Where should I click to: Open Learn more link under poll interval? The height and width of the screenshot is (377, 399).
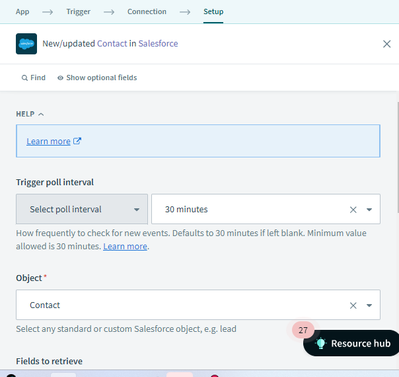pyautogui.click(x=125, y=246)
